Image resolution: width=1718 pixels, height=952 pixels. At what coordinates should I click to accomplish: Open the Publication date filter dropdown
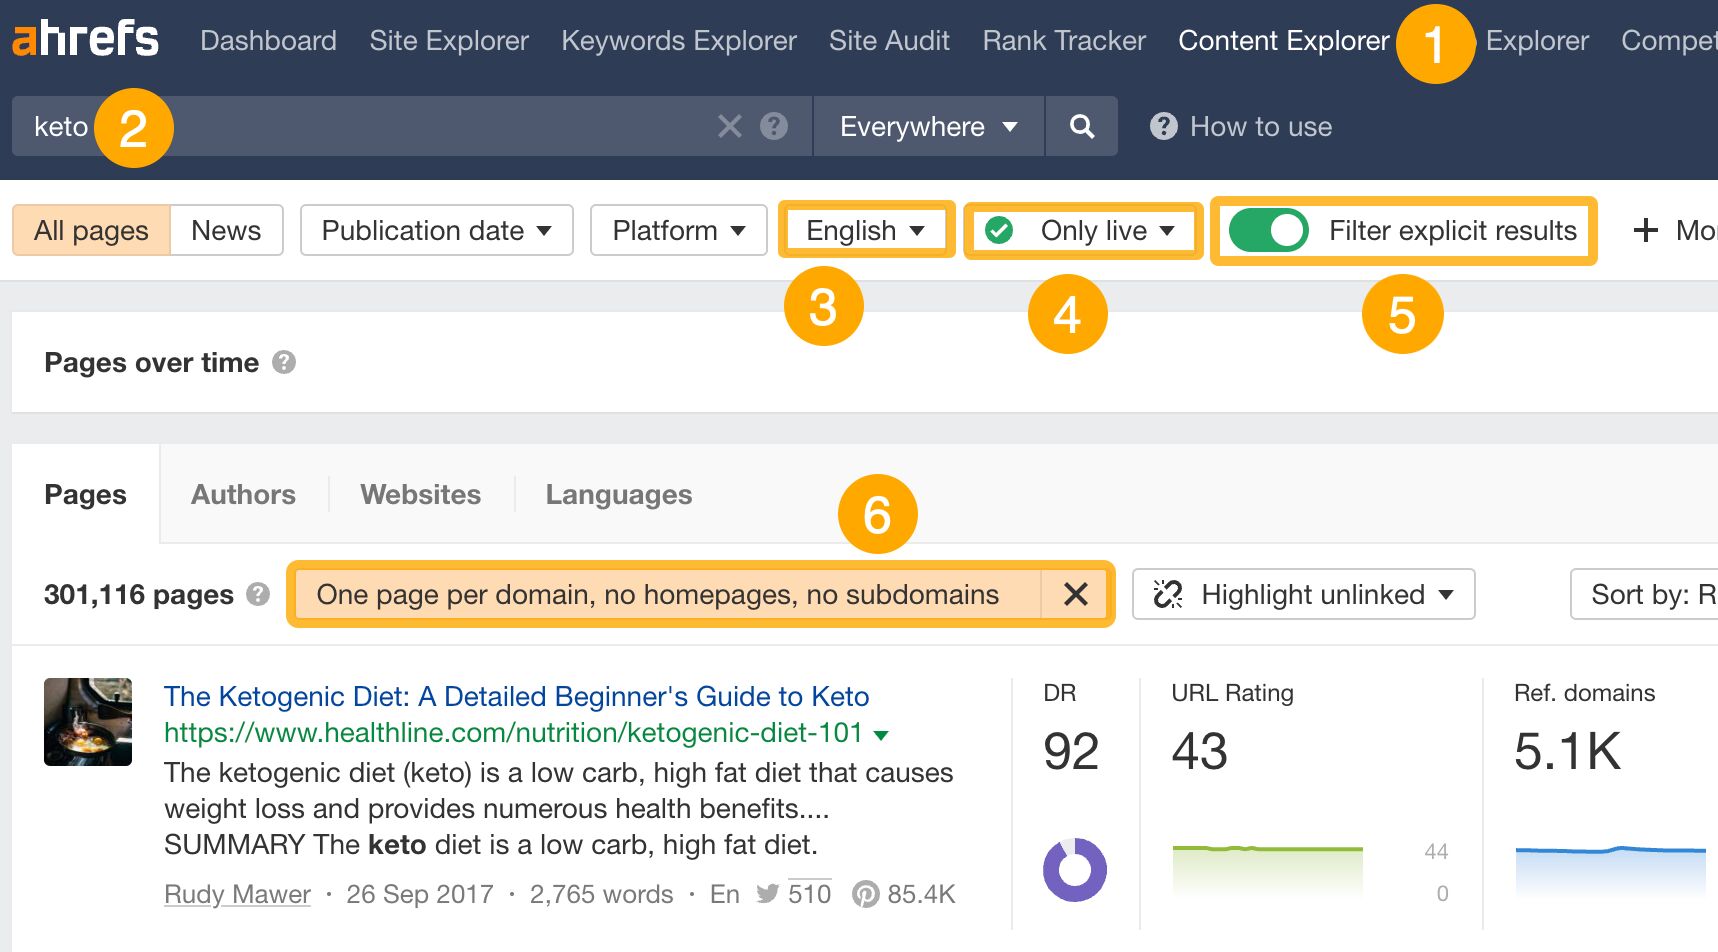[x=435, y=230]
